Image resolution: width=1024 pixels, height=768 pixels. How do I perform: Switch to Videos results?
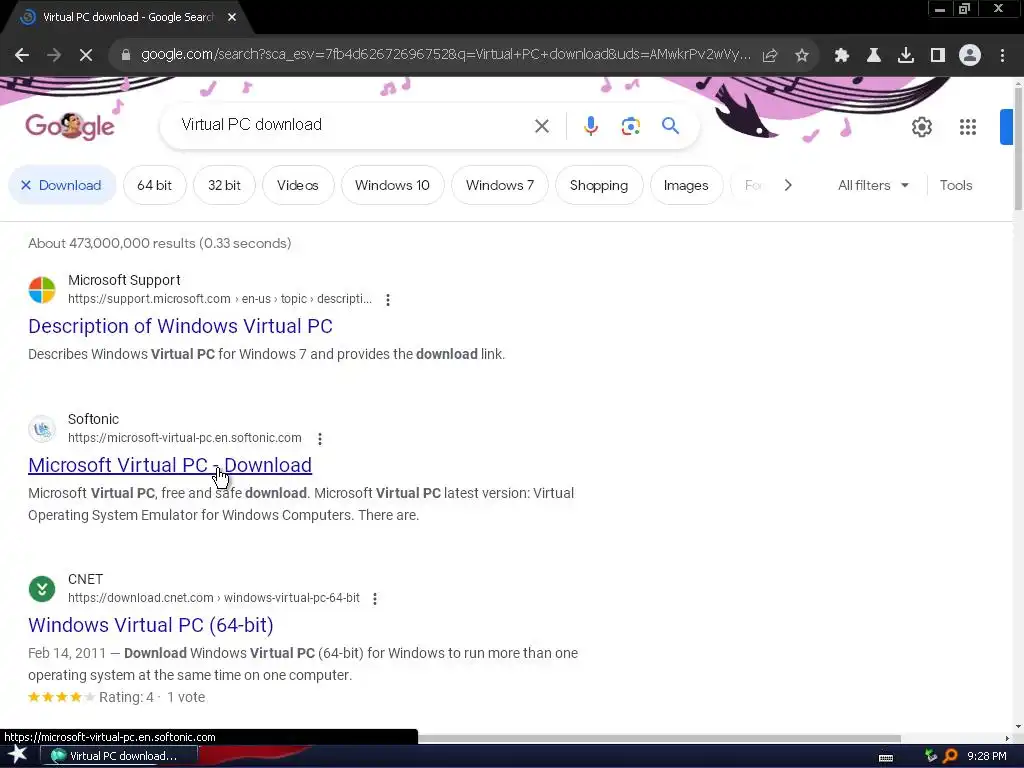298,185
